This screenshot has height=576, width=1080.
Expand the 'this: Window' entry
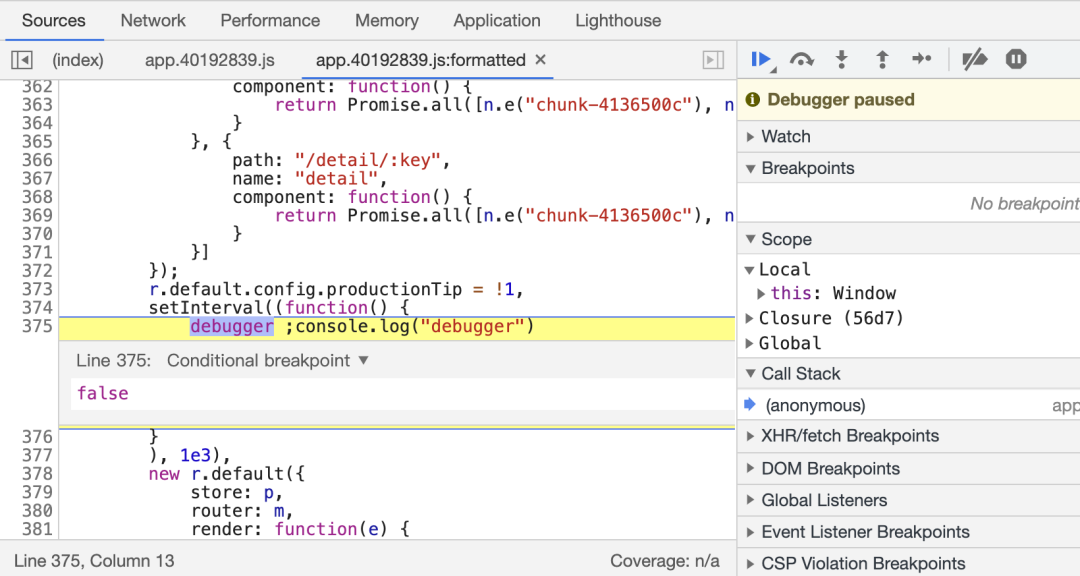point(762,294)
